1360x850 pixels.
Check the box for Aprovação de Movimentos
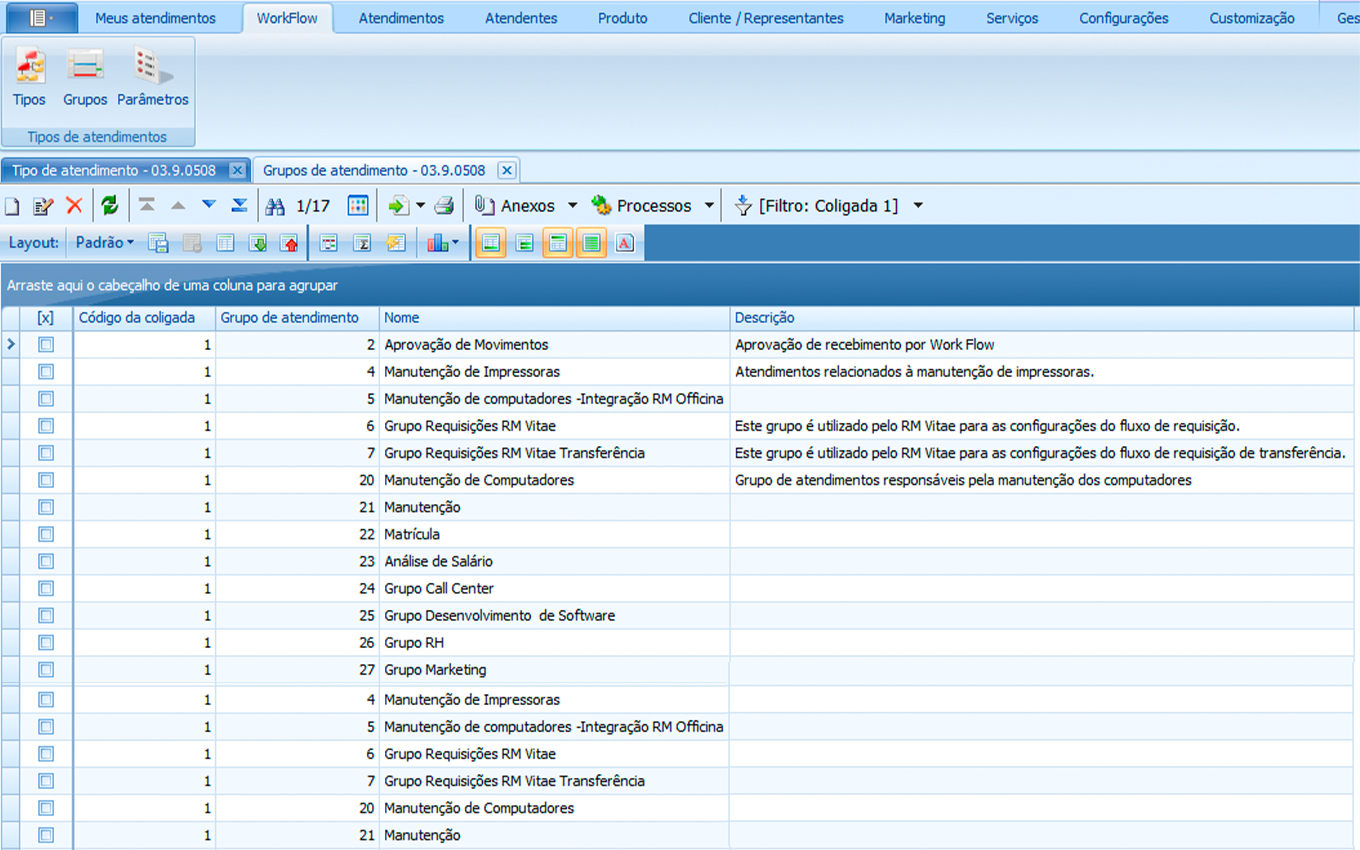46,345
